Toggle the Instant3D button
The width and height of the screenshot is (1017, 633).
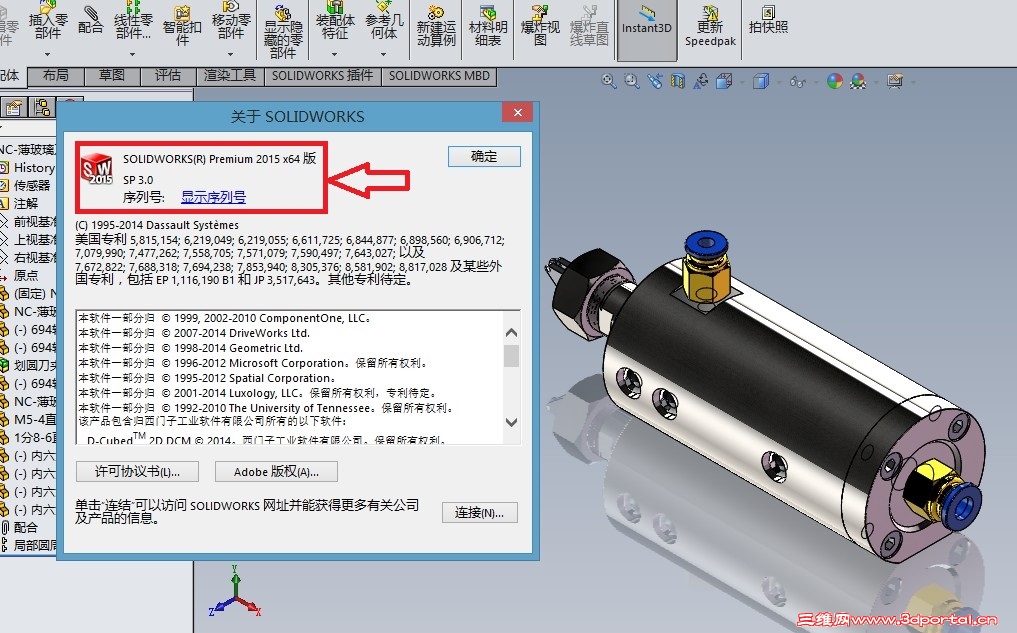point(647,29)
